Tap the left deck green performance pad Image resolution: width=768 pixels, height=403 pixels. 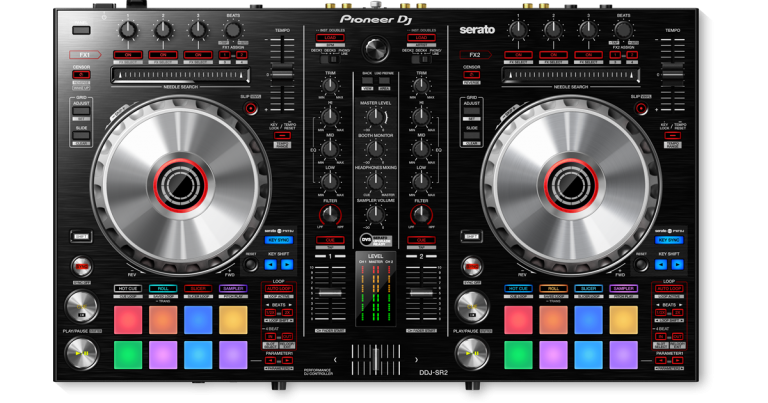tap(129, 354)
